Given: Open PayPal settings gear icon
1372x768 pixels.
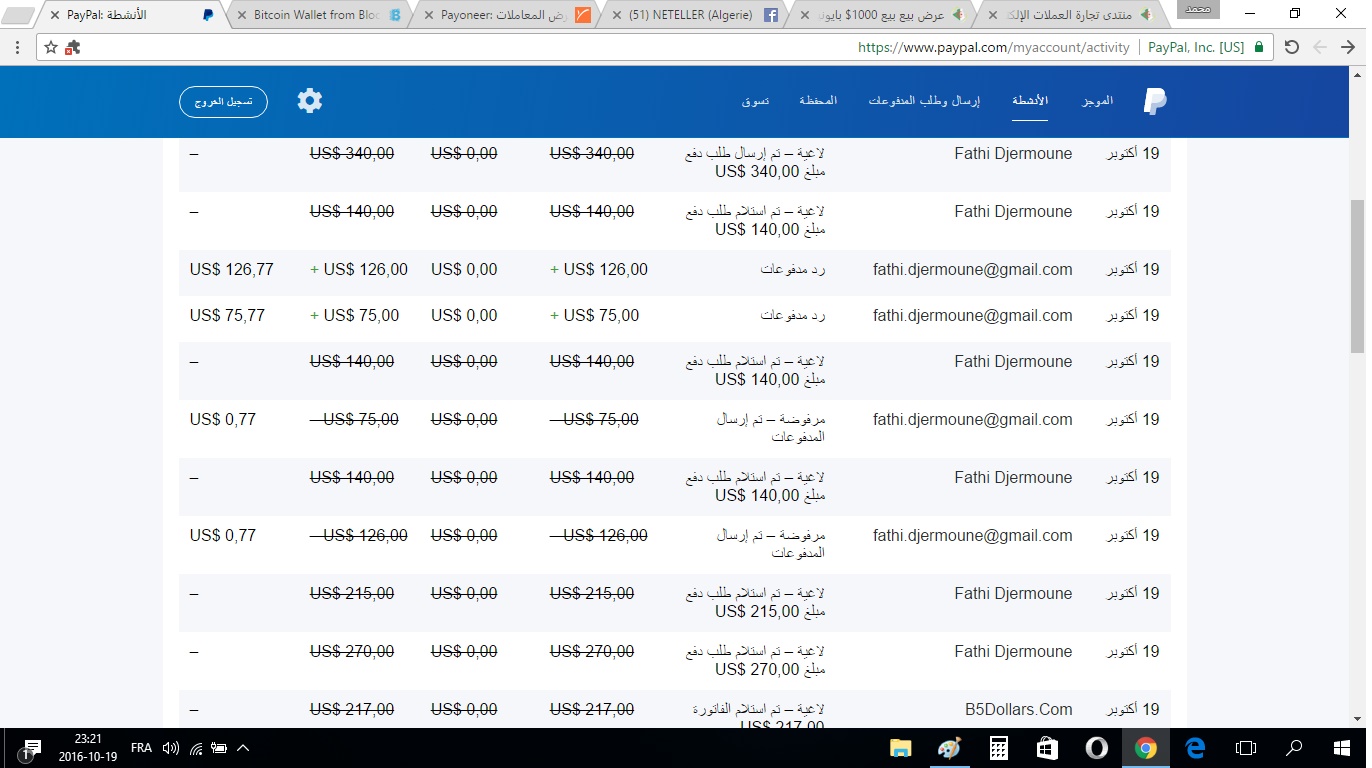Looking at the screenshot, I should pos(310,101).
